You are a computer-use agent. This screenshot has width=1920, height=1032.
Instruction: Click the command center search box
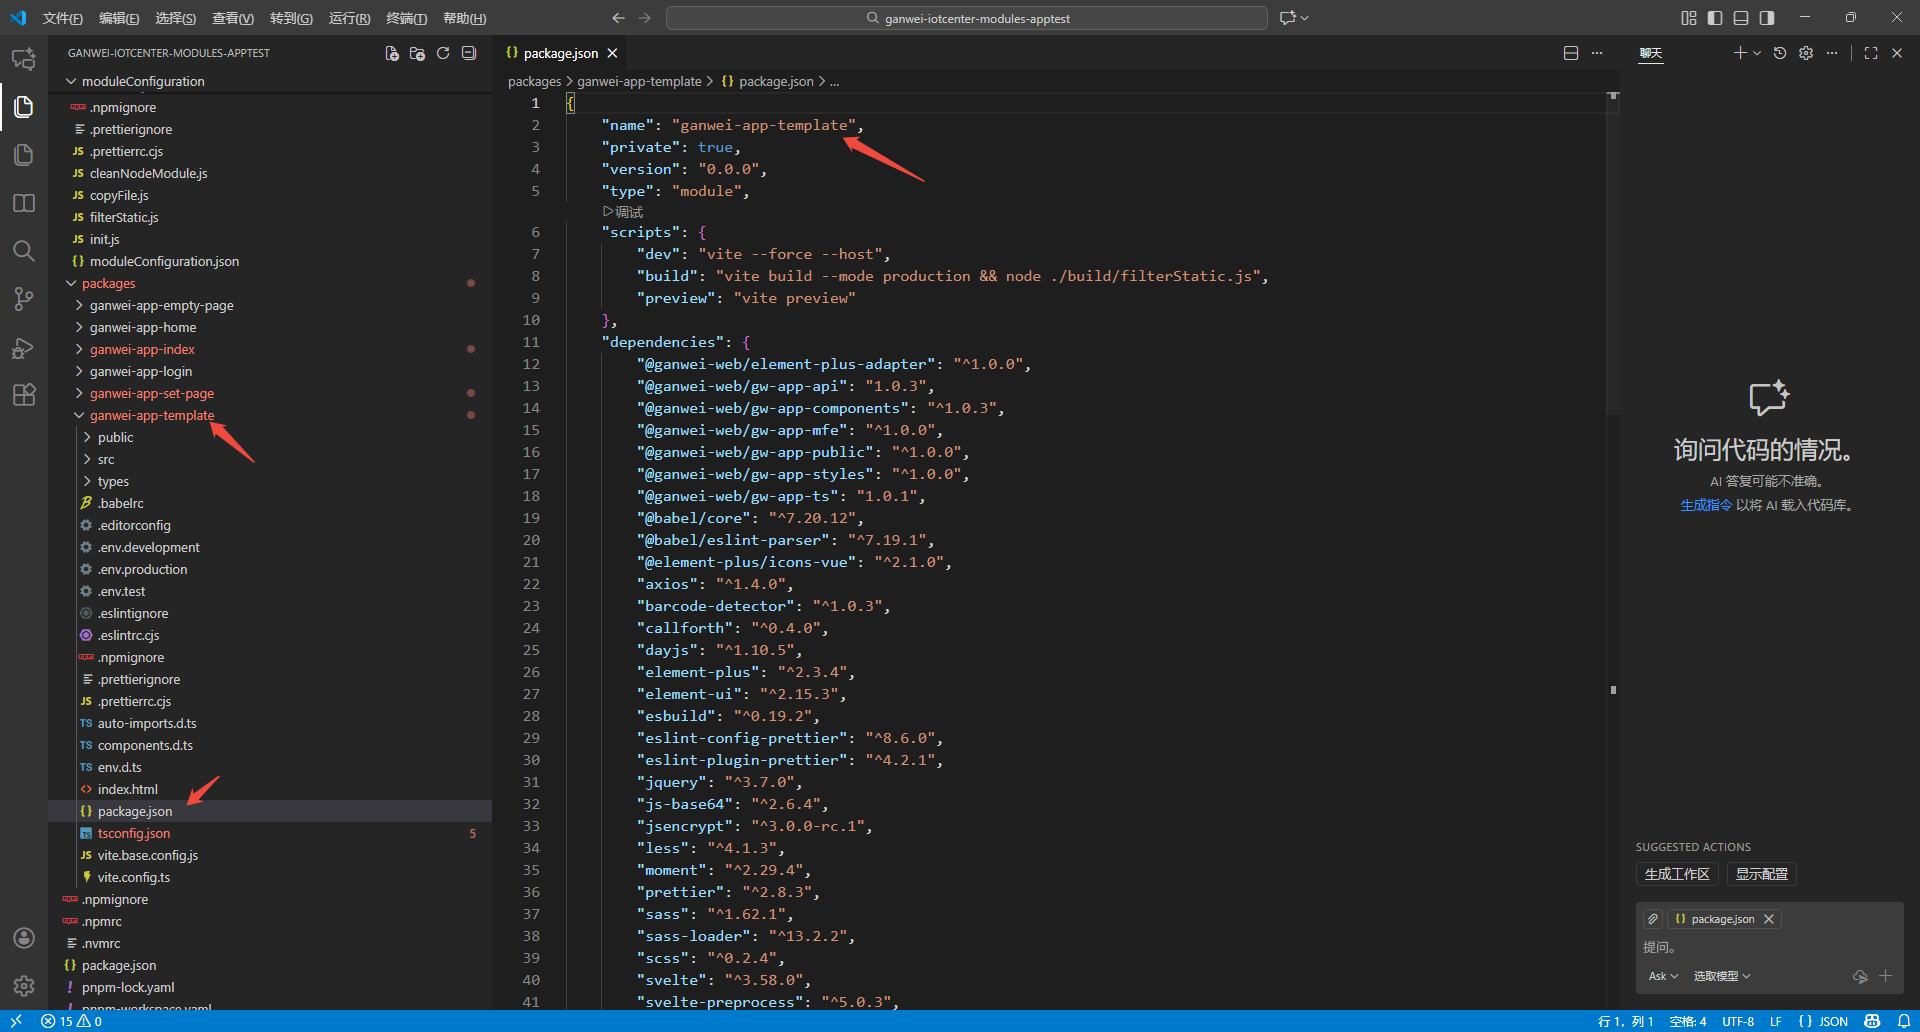click(966, 18)
